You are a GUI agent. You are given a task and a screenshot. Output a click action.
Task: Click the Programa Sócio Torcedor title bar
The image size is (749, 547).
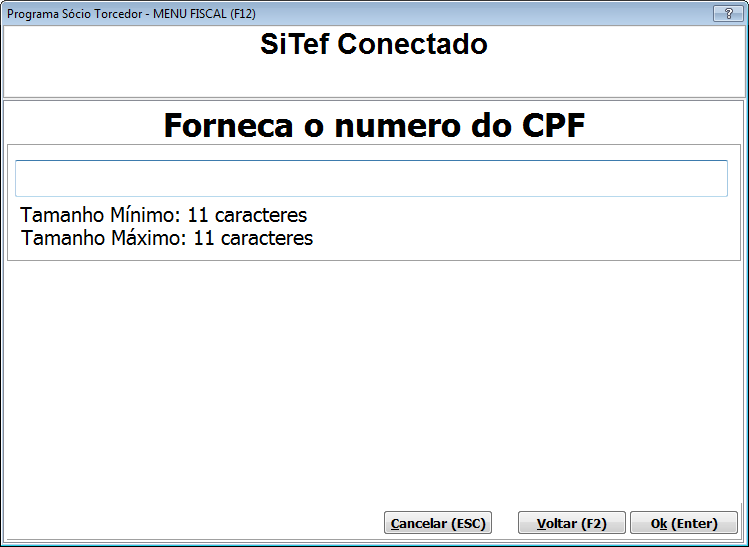(x=75, y=13)
